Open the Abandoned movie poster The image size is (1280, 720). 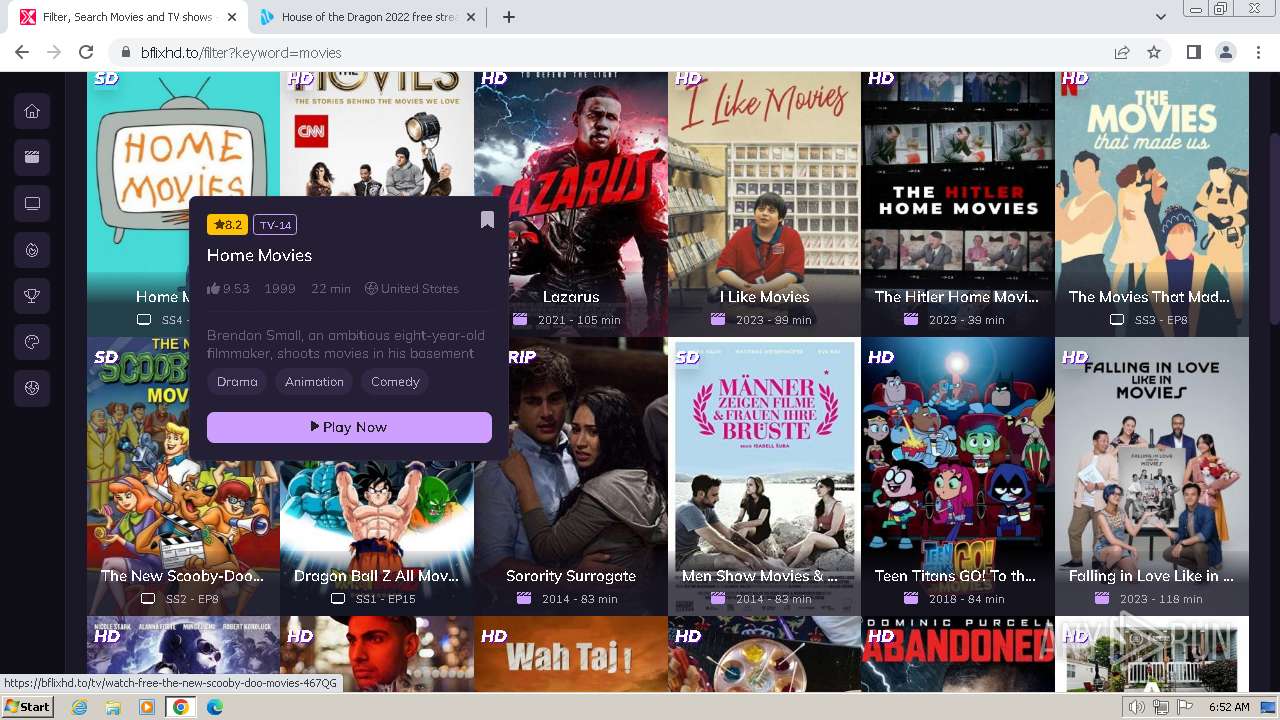click(958, 654)
